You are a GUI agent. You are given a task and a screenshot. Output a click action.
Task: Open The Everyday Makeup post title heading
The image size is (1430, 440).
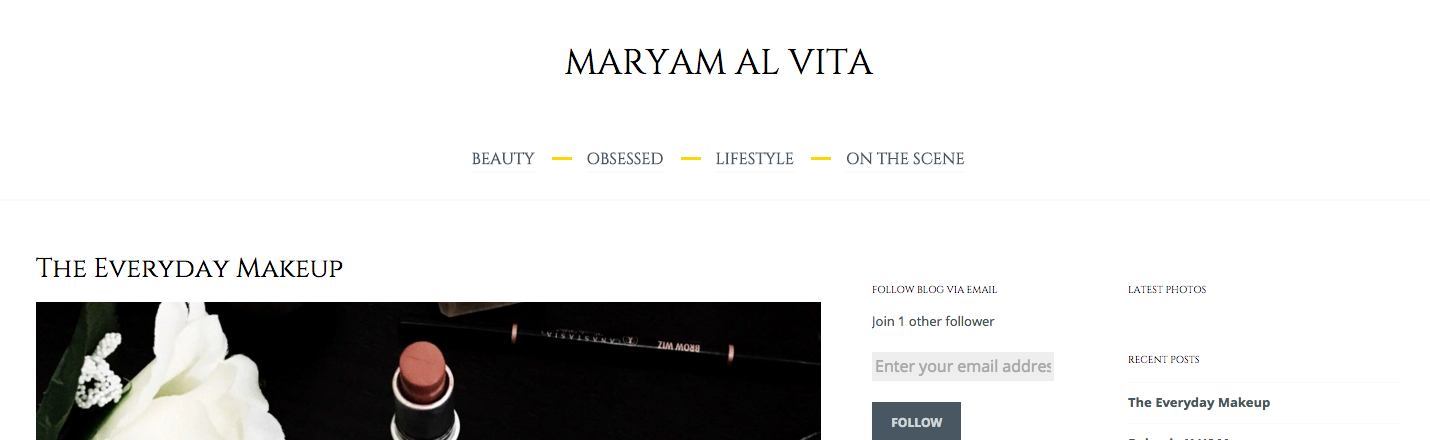[x=189, y=268]
